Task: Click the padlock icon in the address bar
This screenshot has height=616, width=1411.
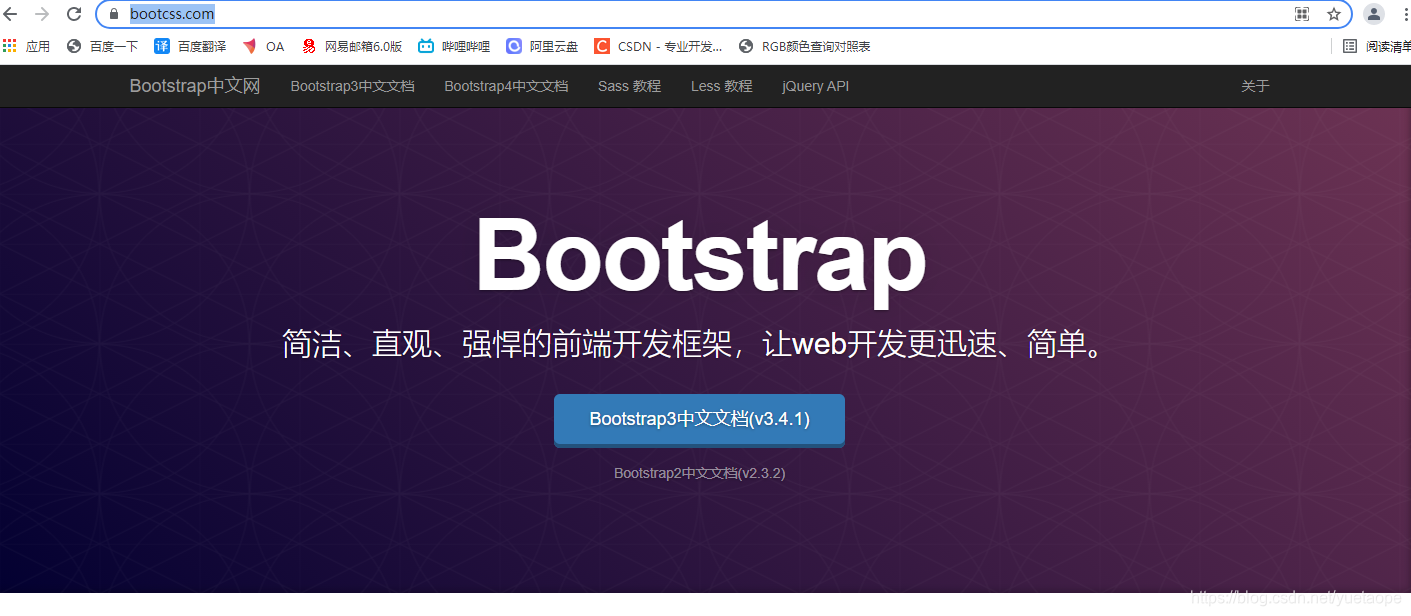Action: coord(114,14)
